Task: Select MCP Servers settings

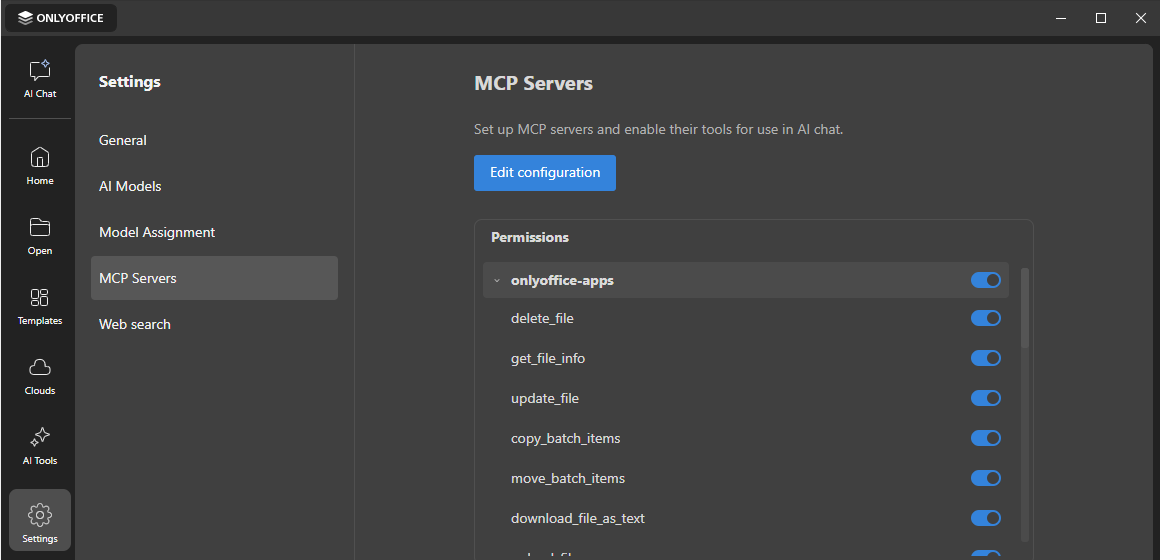Action: 215,278
